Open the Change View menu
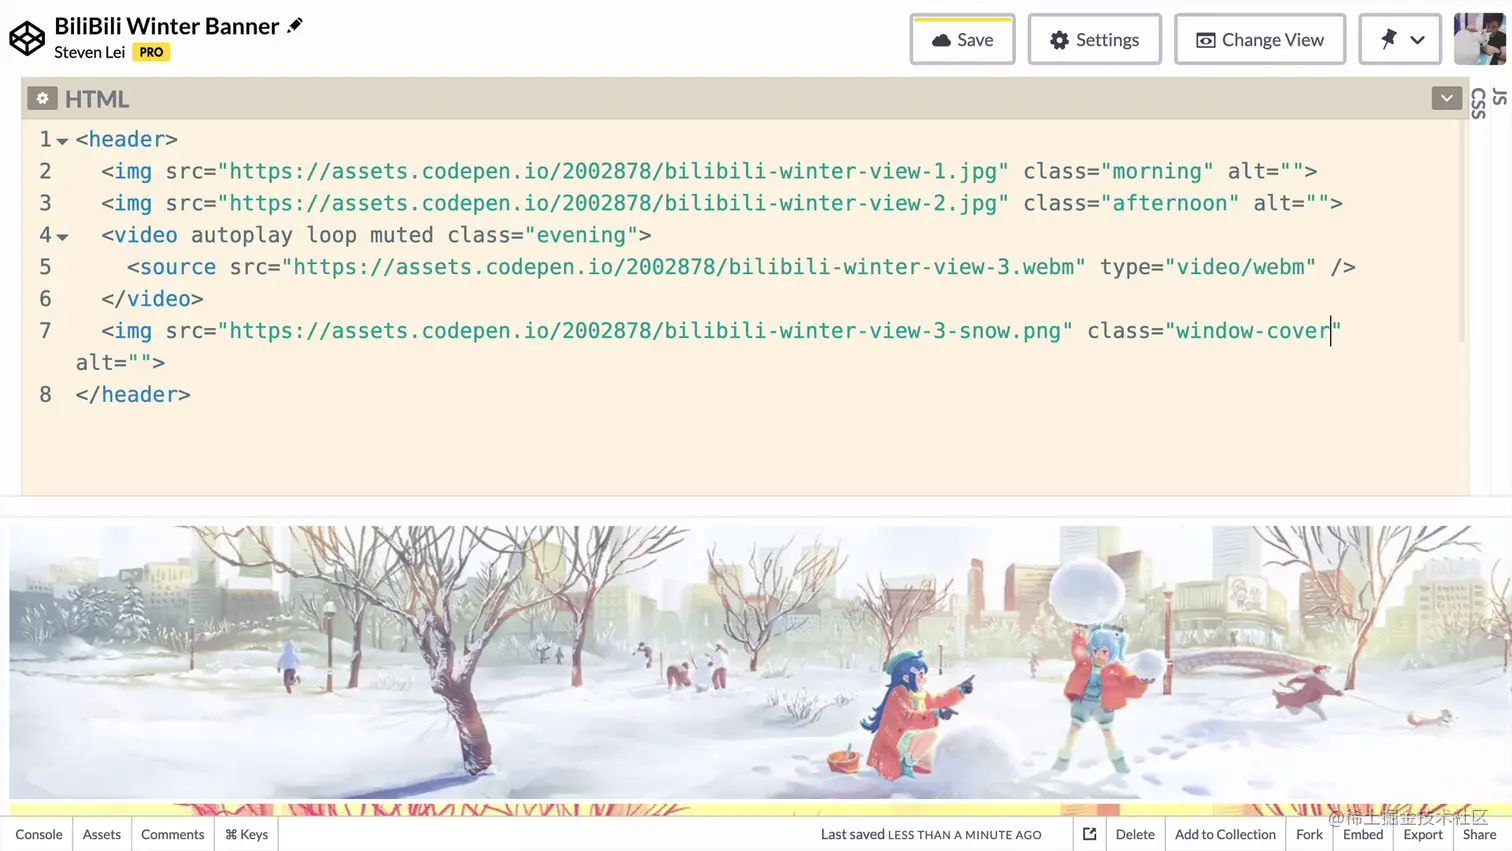This screenshot has width=1512, height=851. [1259, 39]
